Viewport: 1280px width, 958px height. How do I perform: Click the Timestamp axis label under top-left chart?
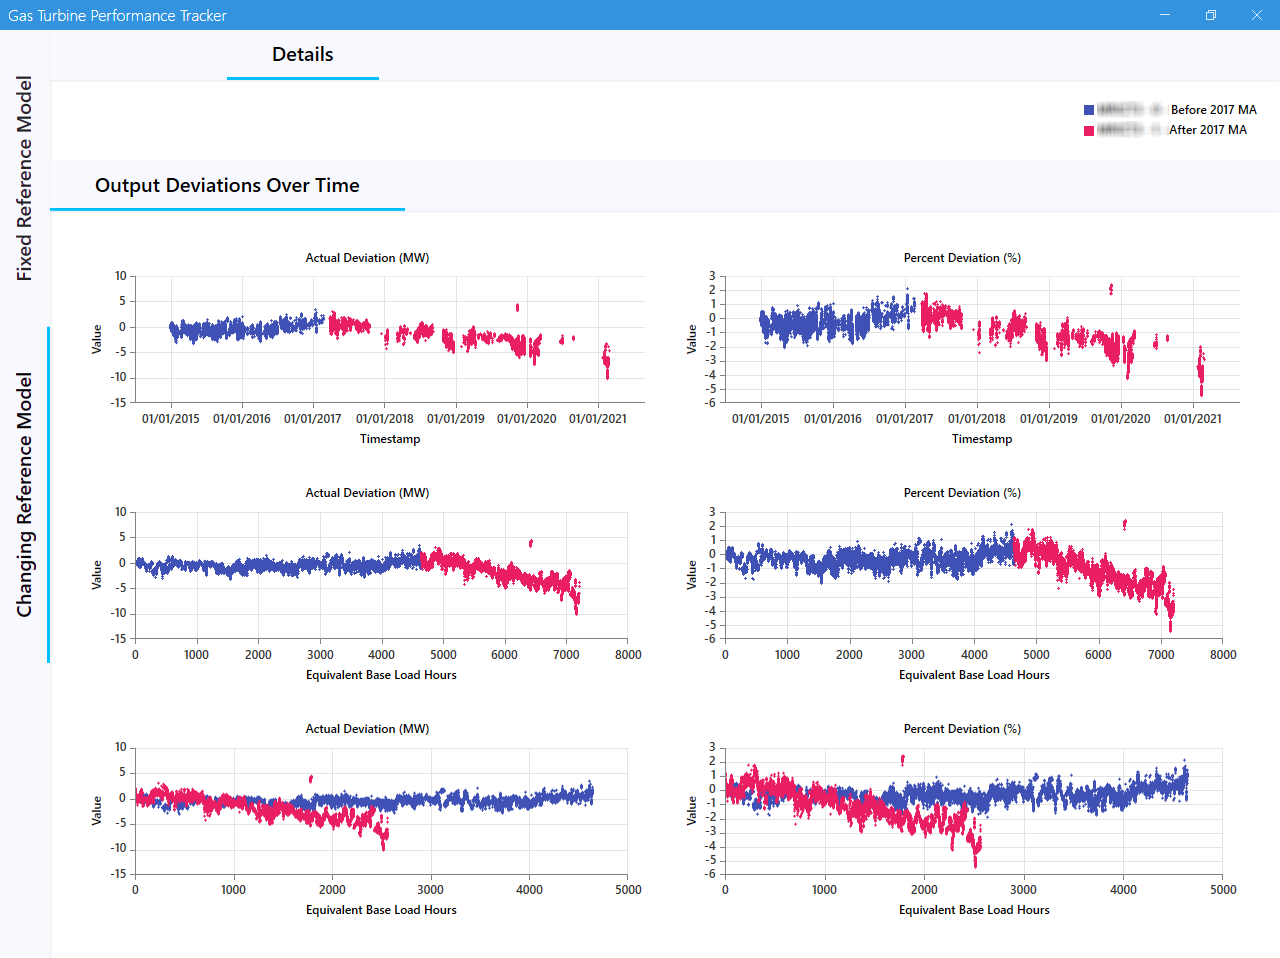tap(390, 439)
